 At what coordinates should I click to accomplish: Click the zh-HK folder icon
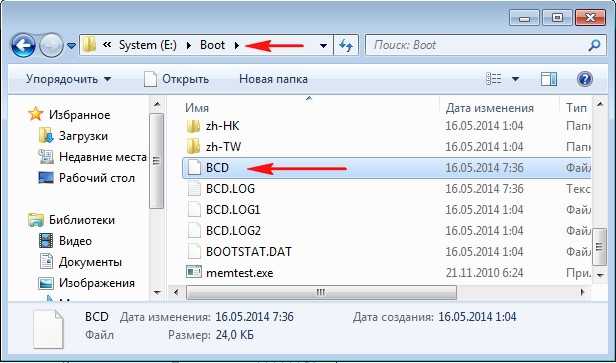tap(194, 126)
